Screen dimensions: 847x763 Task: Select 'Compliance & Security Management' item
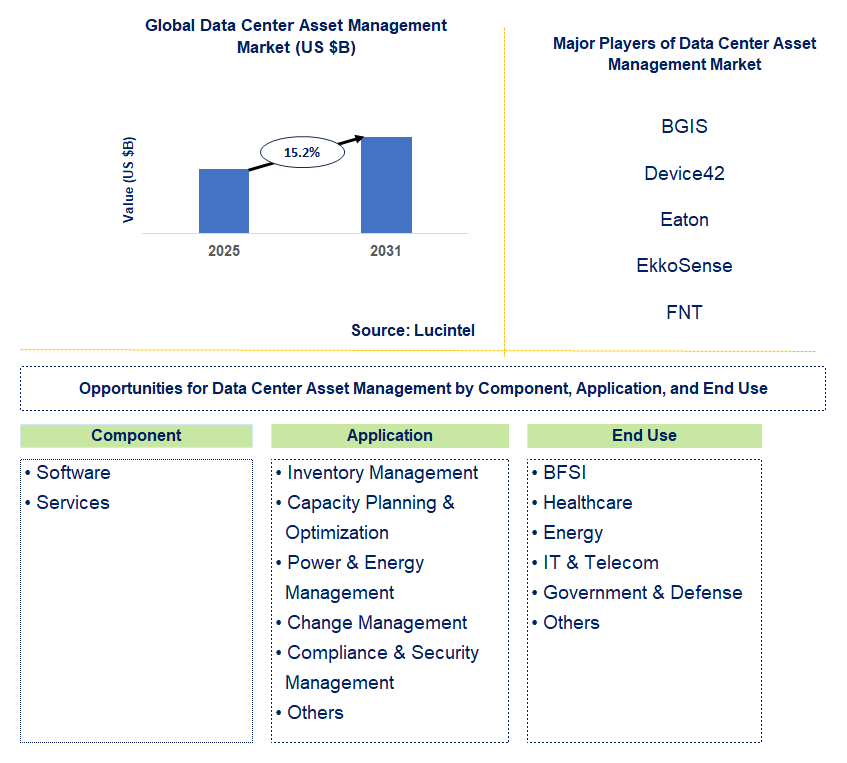382,668
